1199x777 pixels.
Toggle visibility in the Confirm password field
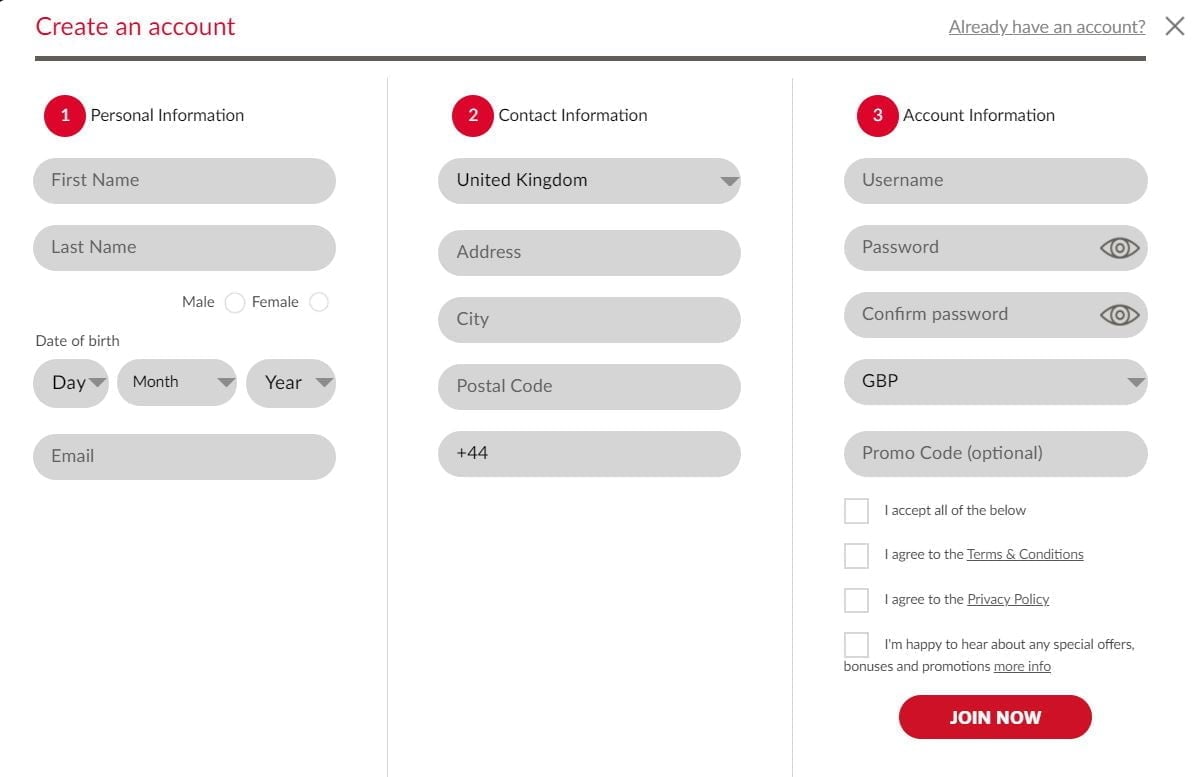click(x=1119, y=315)
